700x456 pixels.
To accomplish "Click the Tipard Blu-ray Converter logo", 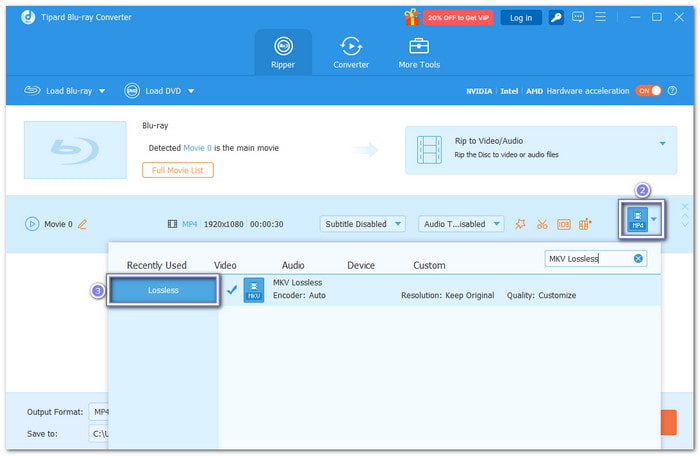I will (x=28, y=17).
